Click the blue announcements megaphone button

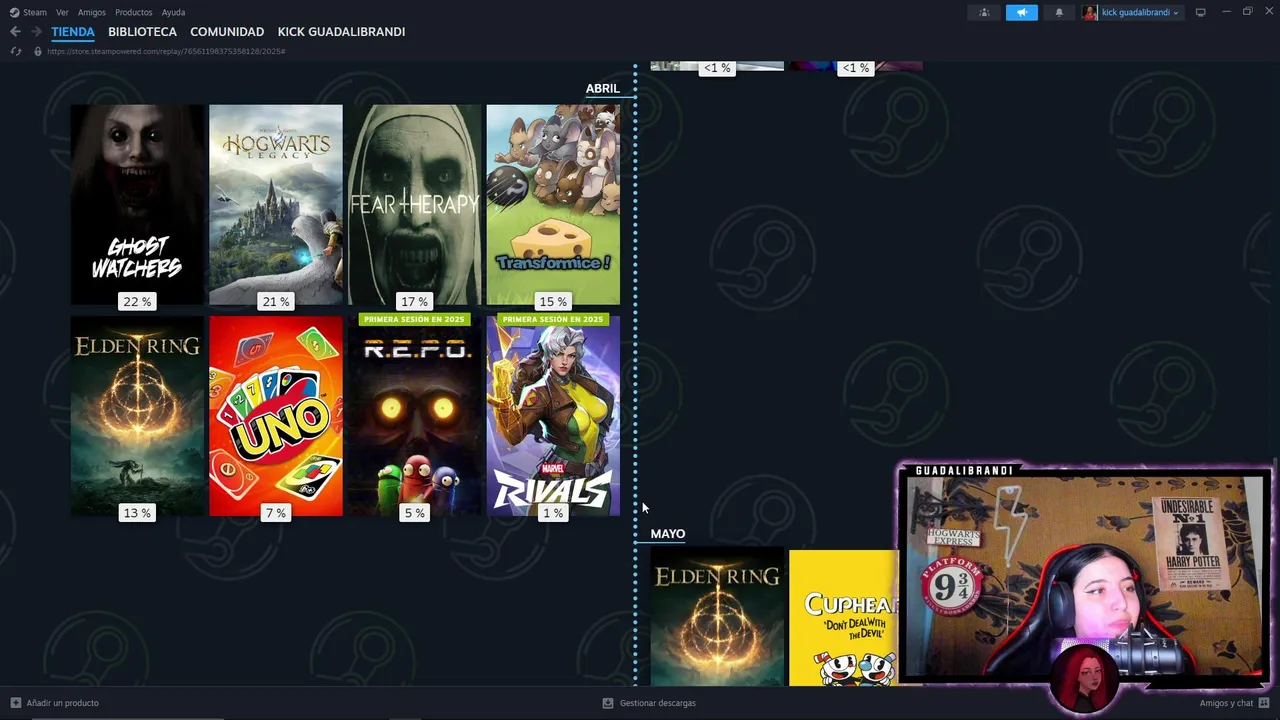[1021, 12]
